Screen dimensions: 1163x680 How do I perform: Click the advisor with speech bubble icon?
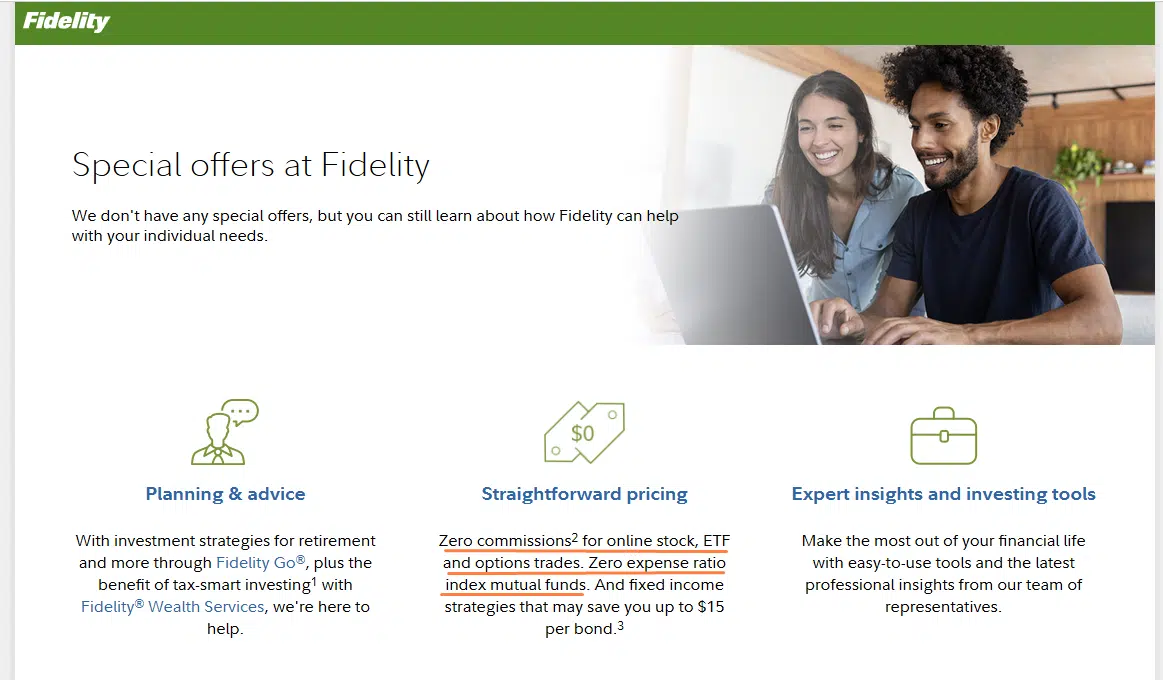pyautogui.click(x=225, y=432)
